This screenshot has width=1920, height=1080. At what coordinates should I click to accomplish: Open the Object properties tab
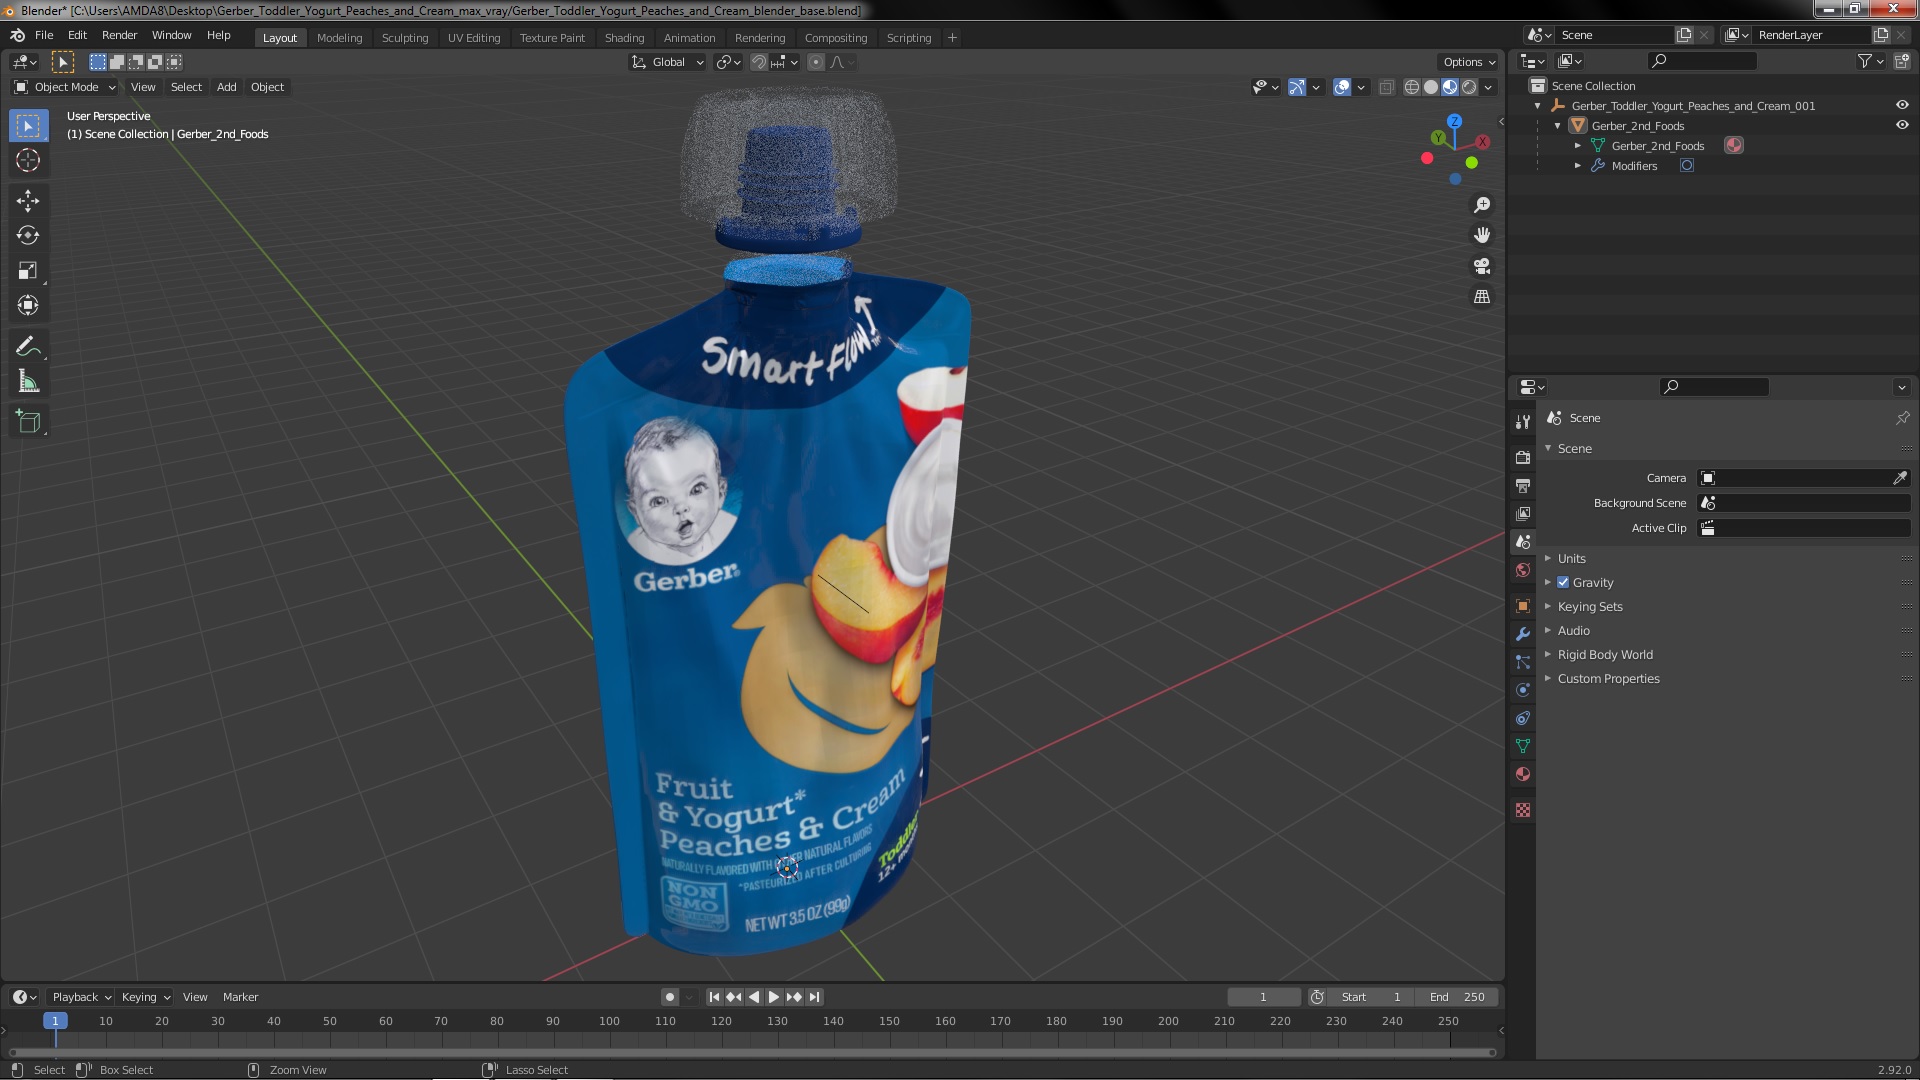tap(1523, 606)
